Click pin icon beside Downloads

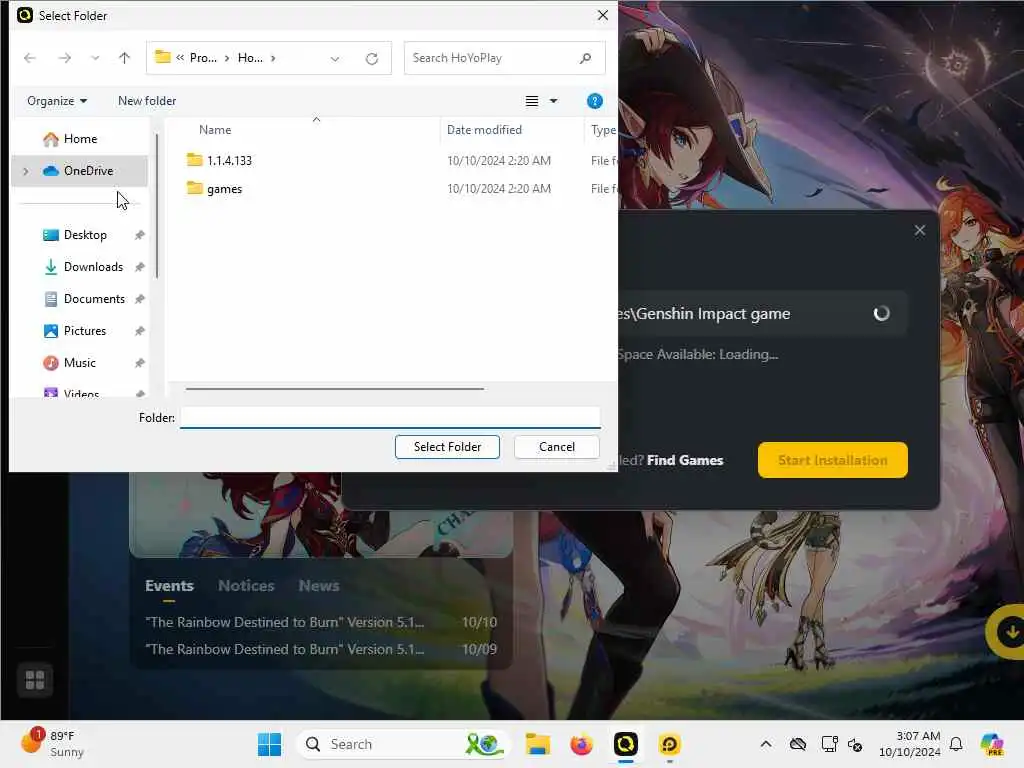click(x=139, y=267)
